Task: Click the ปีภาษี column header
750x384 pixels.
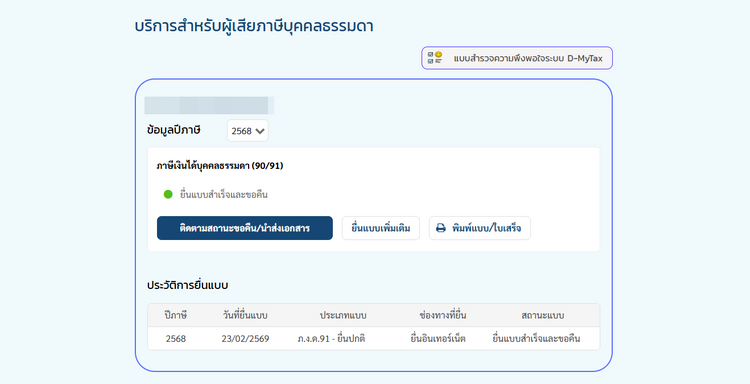Action: 176,315
